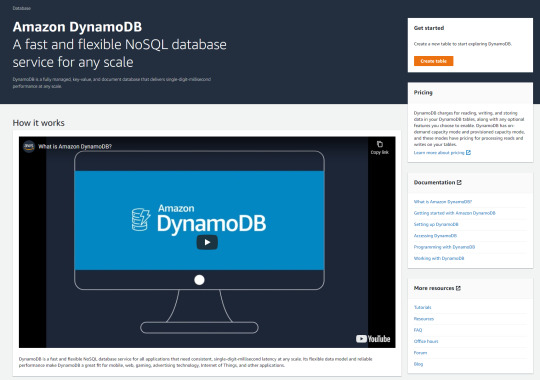
Task: Open the Tutorials resource link
Action: (x=423, y=307)
